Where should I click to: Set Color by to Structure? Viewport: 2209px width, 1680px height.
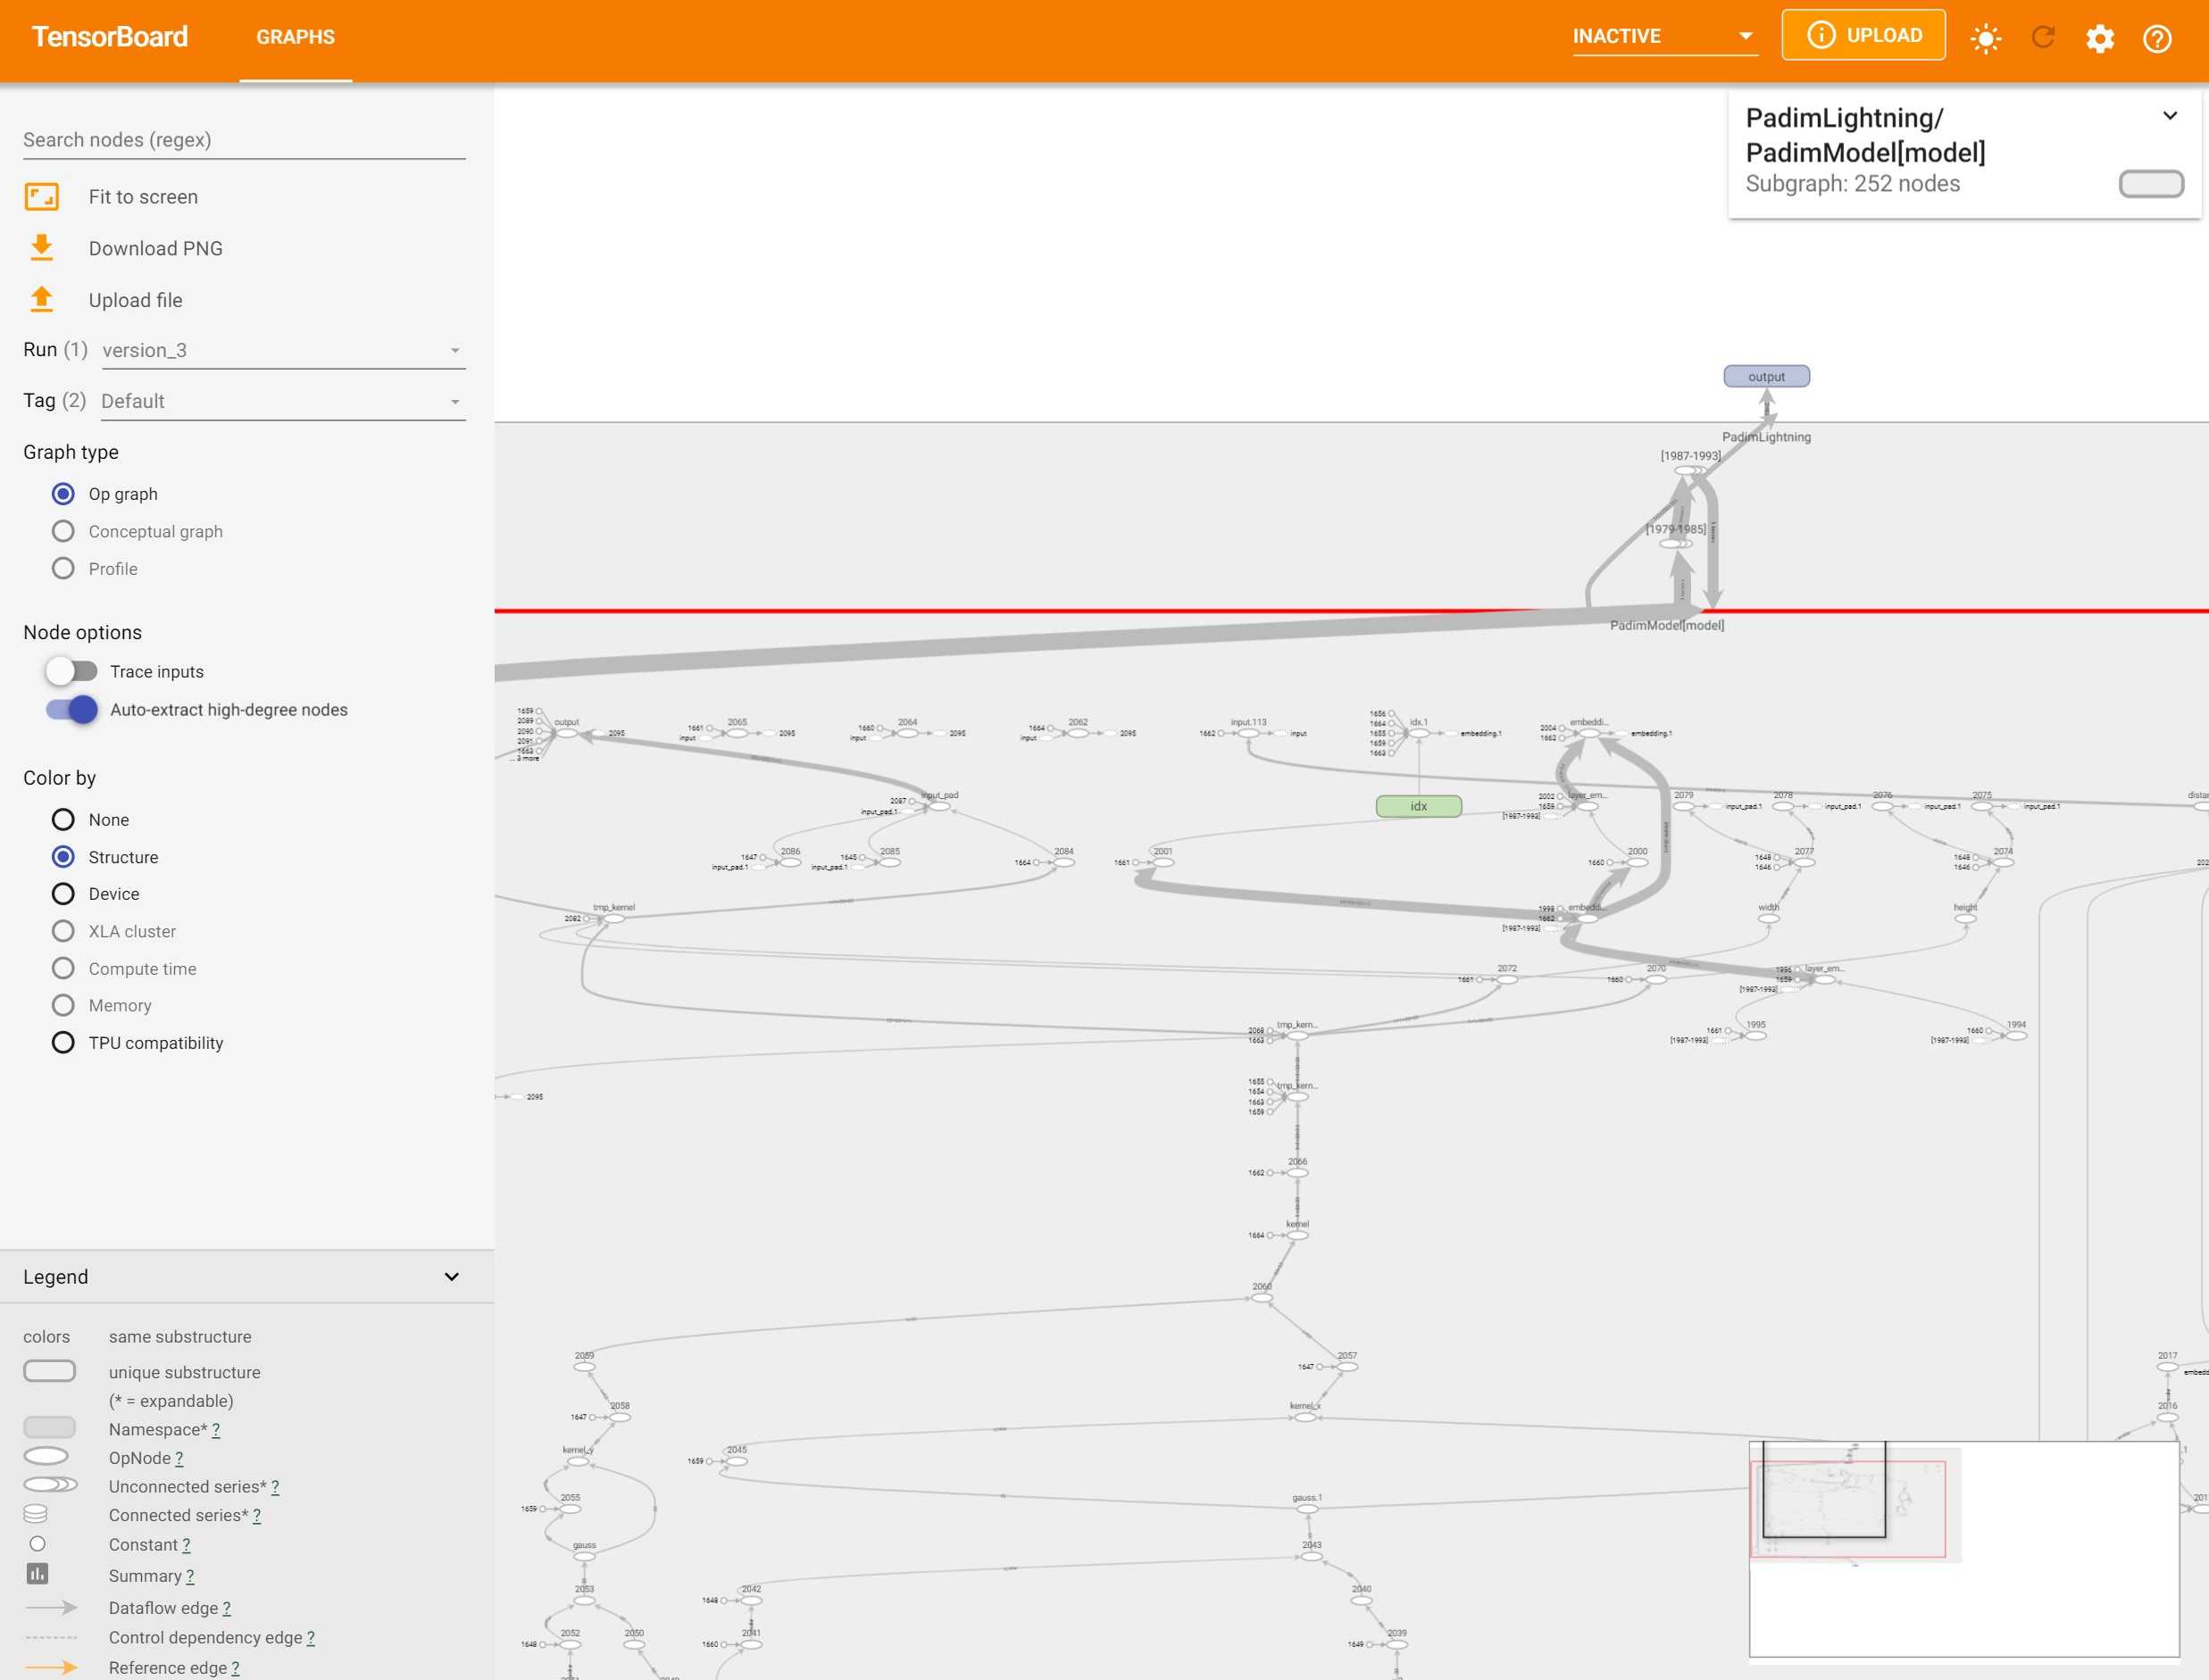pyautogui.click(x=63, y=857)
